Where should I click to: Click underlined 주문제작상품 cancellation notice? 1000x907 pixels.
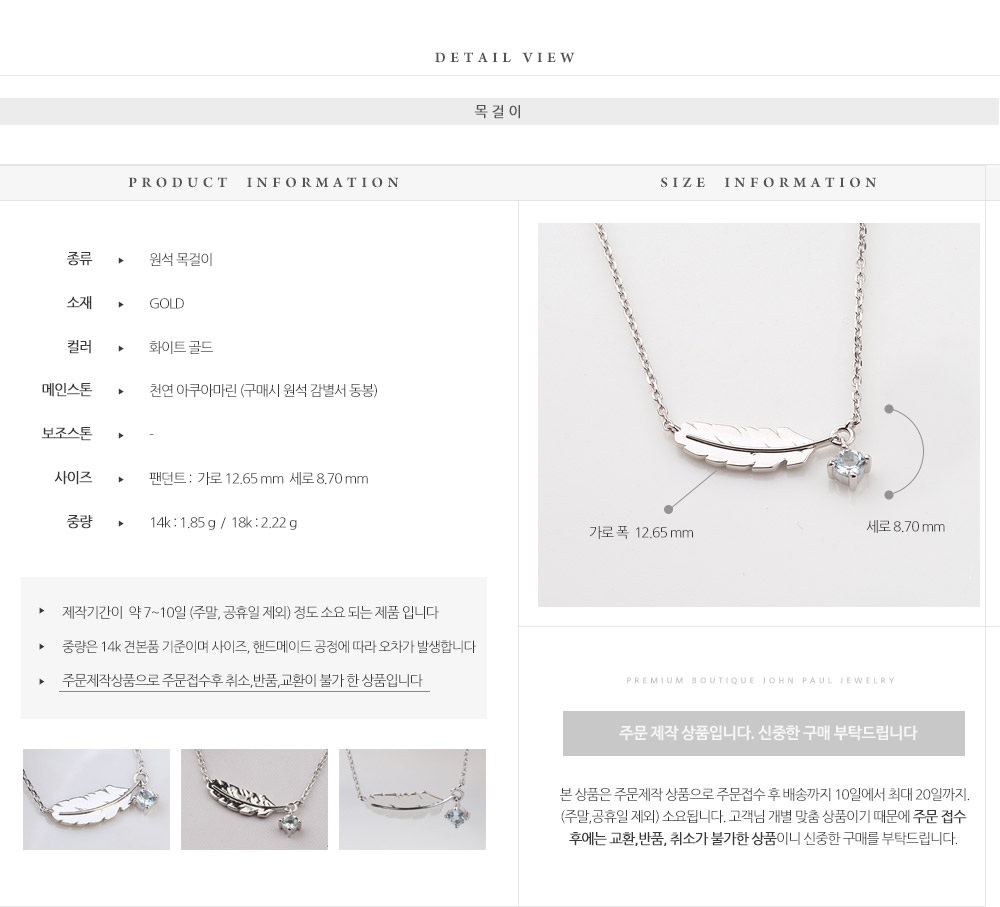pyautogui.click(x=242, y=681)
